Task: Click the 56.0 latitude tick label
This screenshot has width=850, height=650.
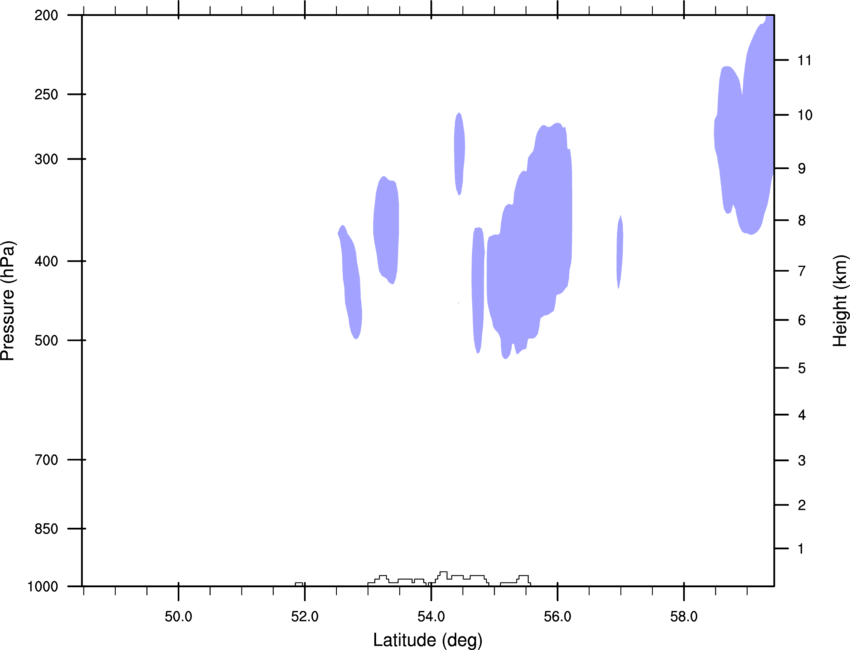Action: (557, 617)
